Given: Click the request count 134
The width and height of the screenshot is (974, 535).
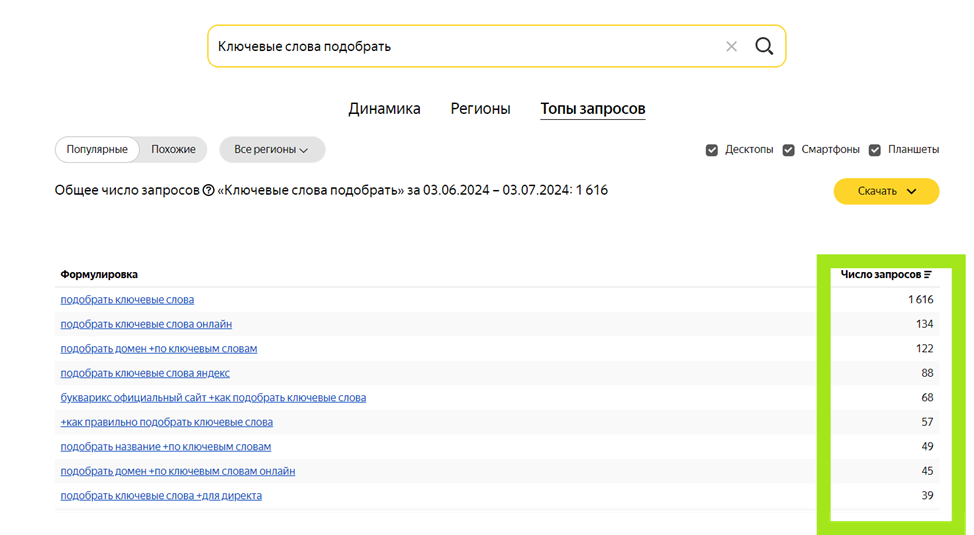Looking at the screenshot, I should tap(924, 324).
